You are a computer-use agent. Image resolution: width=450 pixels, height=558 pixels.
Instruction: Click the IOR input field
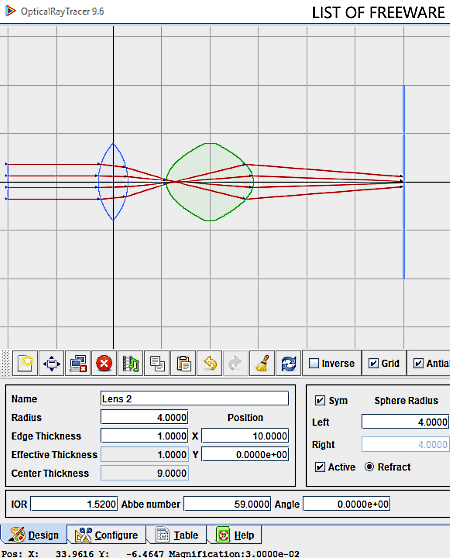(x=74, y=504)
